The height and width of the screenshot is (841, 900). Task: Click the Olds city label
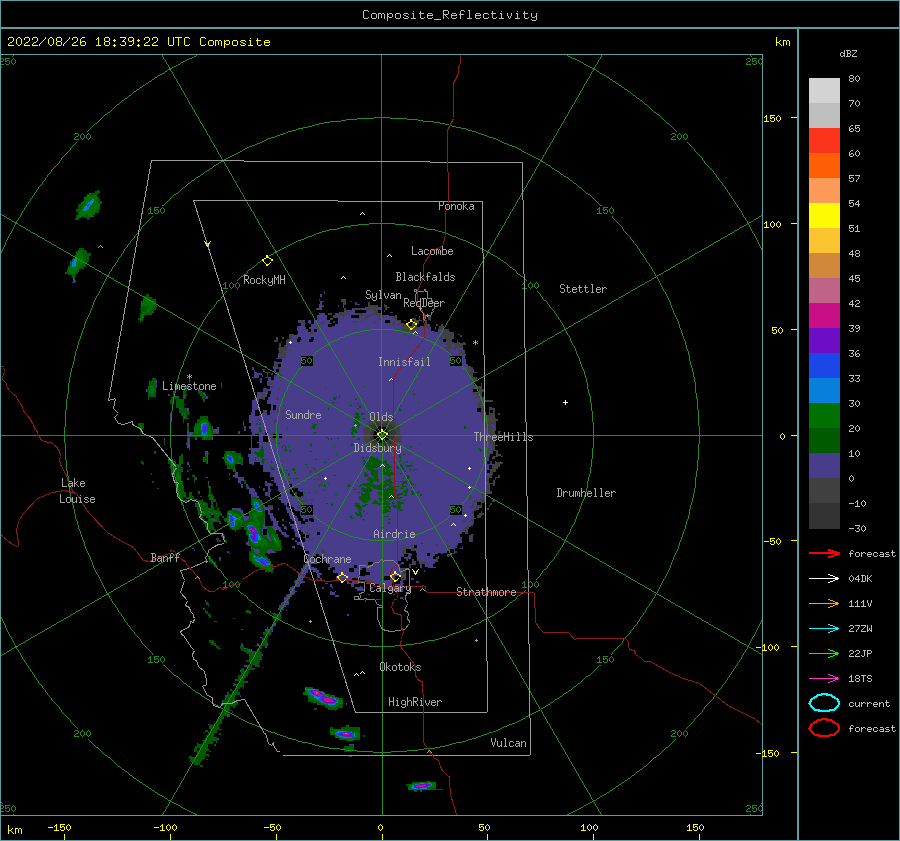coord(381,417)
